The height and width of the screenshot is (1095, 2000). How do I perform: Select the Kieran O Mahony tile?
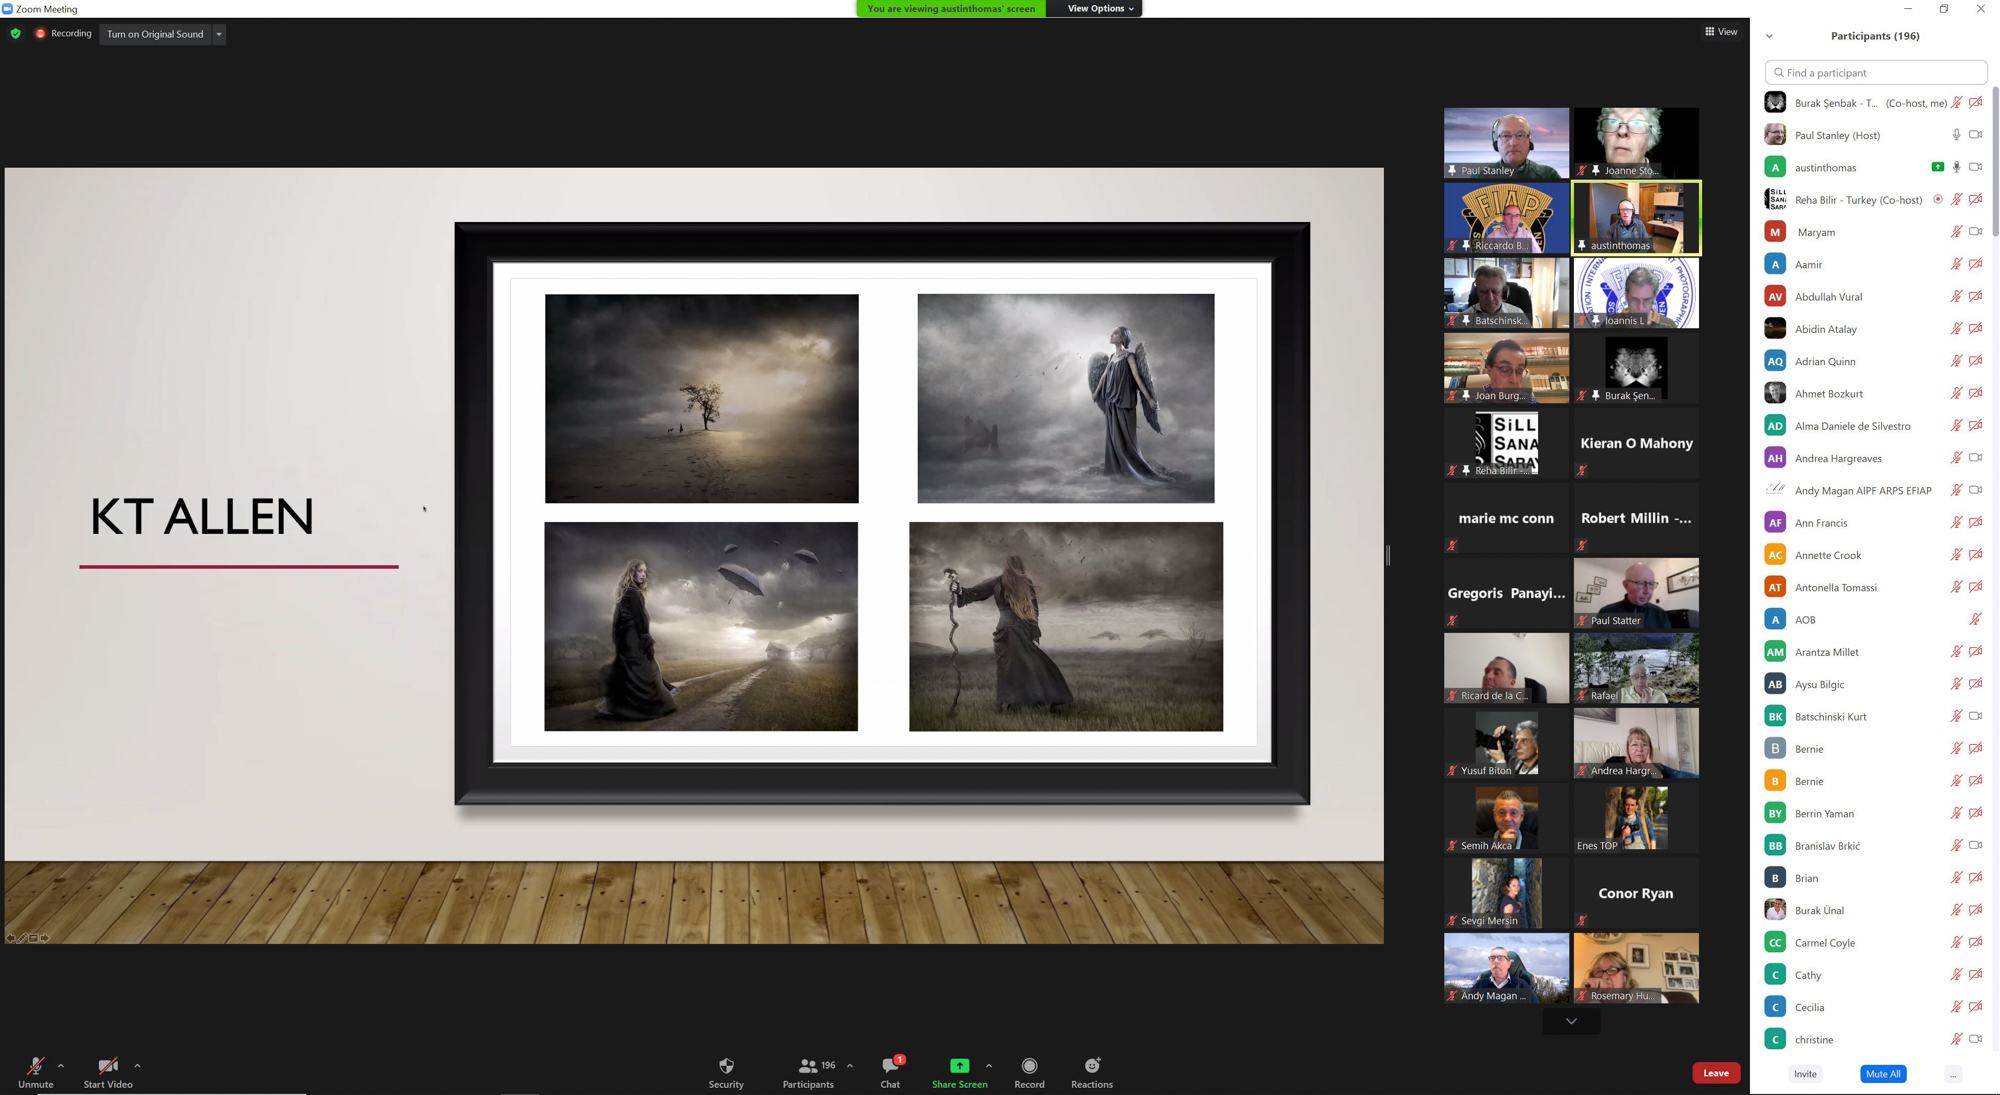click(x=1636, y=443)
